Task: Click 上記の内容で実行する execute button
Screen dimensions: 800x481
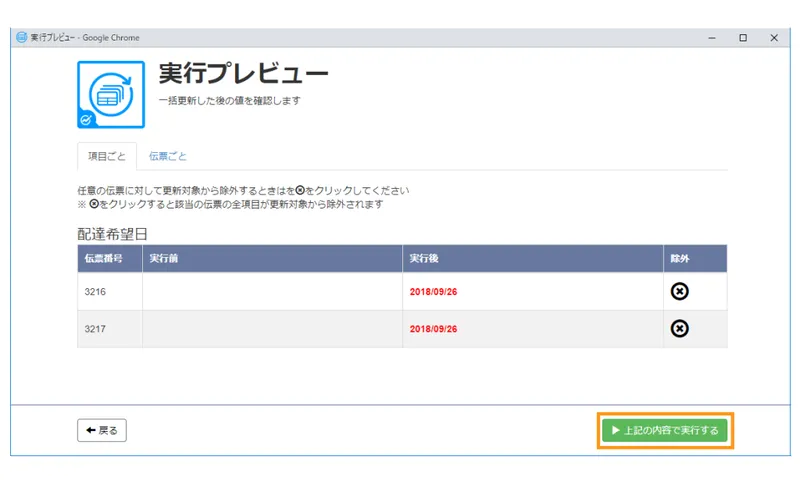Action: (x=665, y=431)
